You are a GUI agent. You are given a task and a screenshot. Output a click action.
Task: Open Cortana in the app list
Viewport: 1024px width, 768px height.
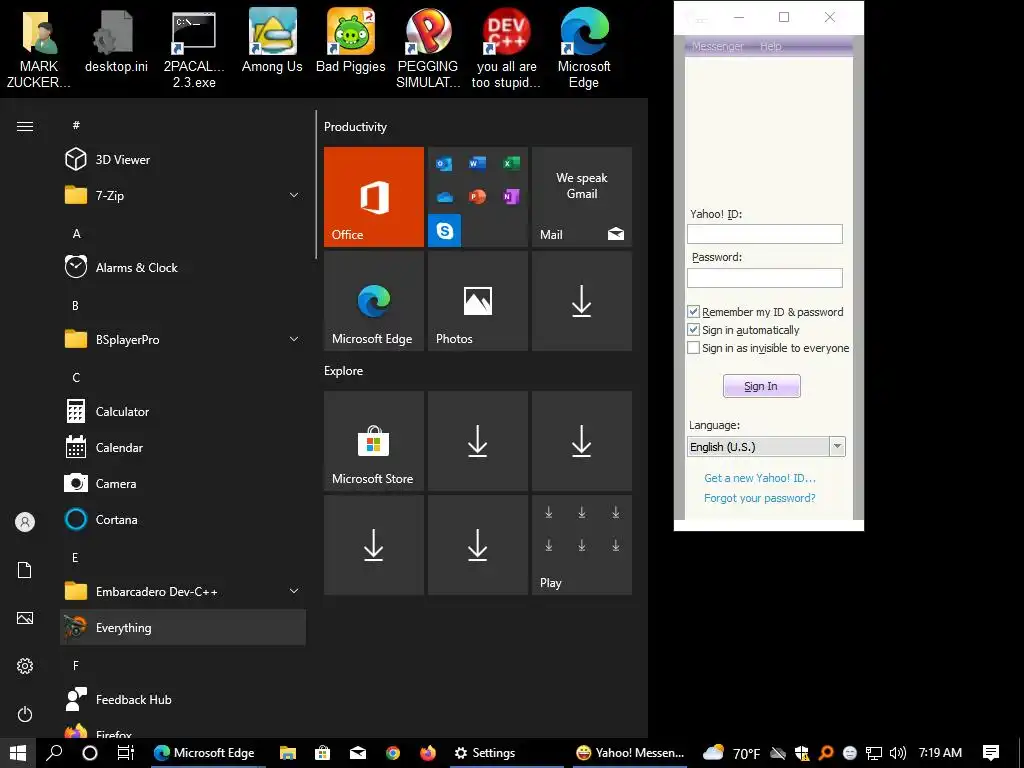183,520
